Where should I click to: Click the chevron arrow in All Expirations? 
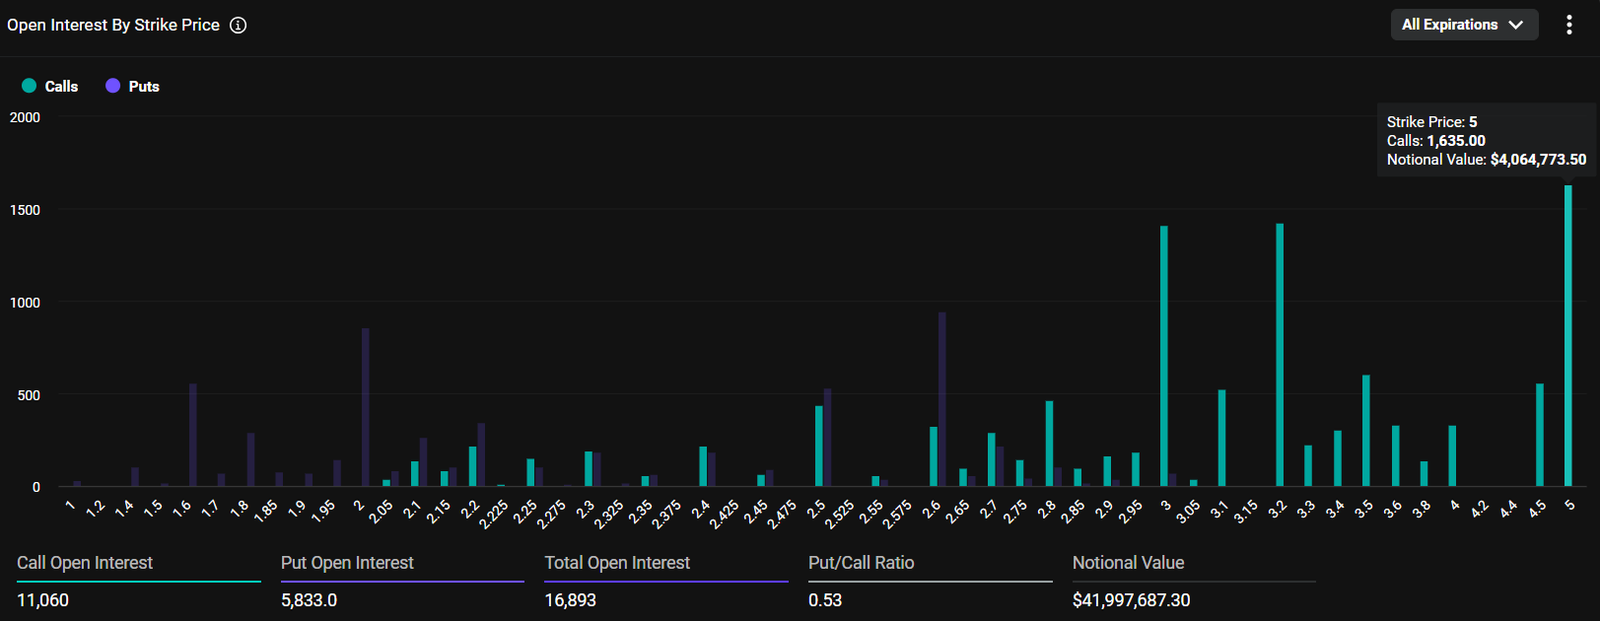tap(1516, 25)
